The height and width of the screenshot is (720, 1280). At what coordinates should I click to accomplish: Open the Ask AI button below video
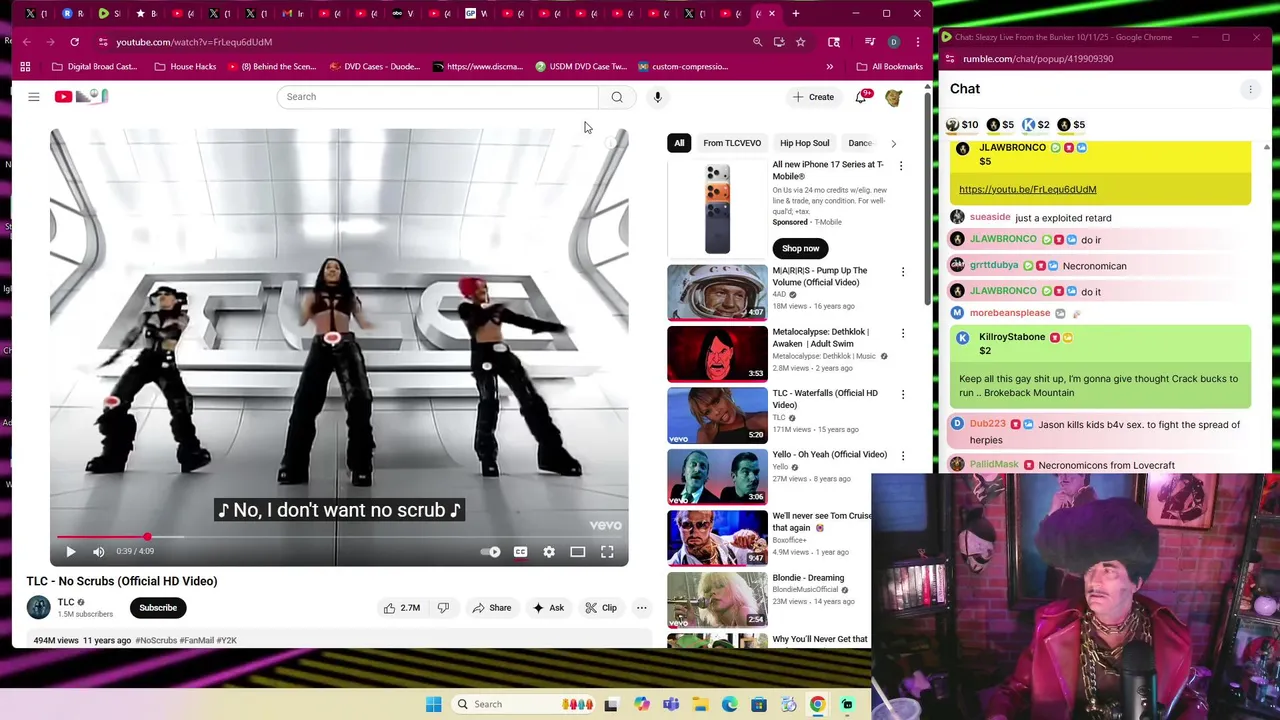click(548, 608)
